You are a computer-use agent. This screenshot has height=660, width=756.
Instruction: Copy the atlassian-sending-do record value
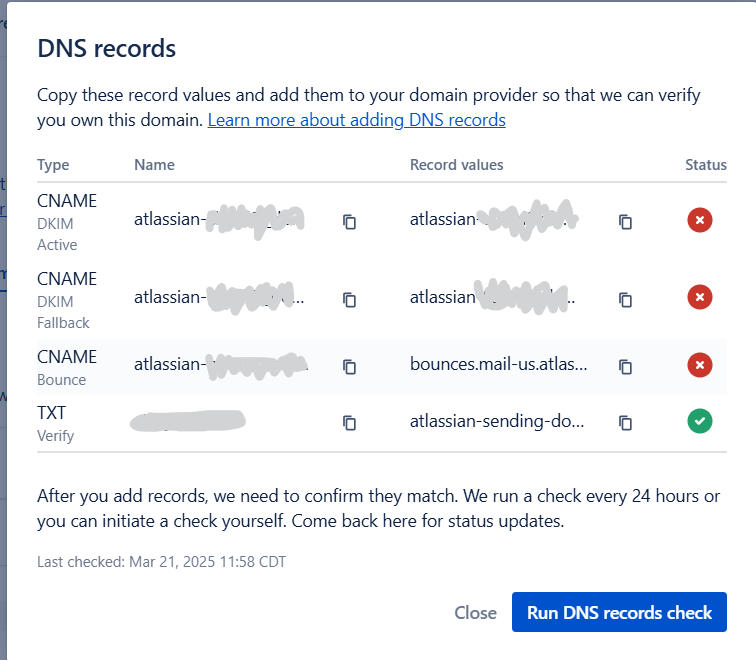point(625,423)
